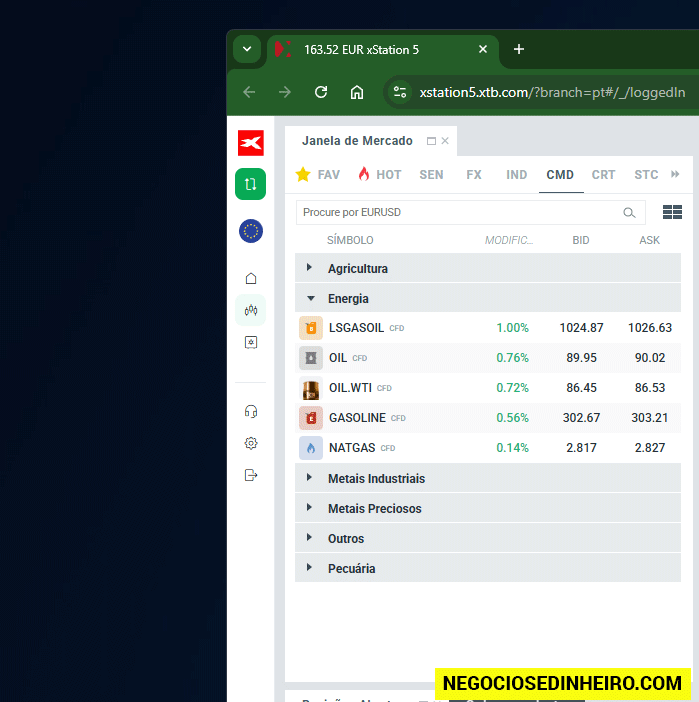Click the red XTB logo icon
The width and height of the screenshot is (699, 702).
coord(251,143)
